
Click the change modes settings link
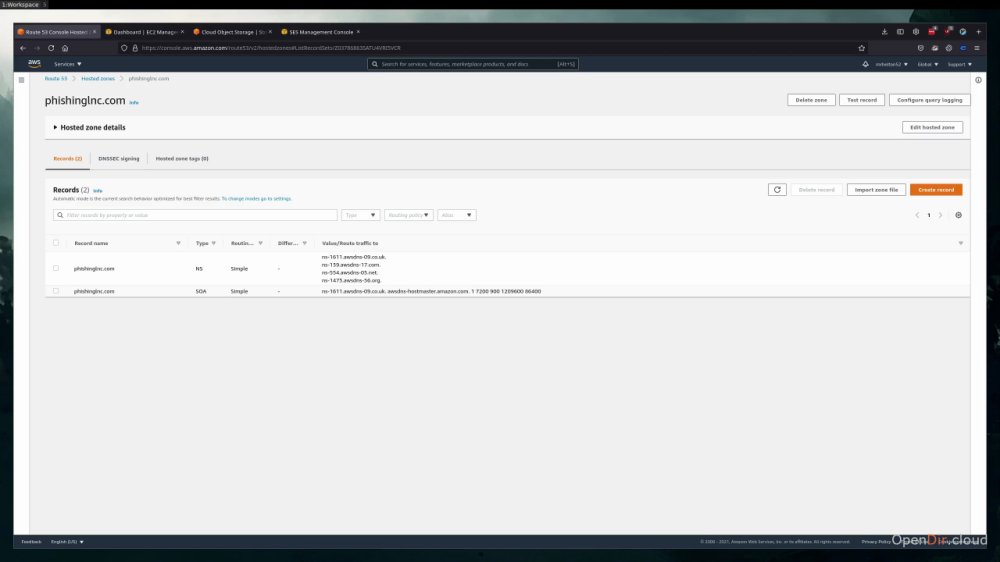point(256,198)
